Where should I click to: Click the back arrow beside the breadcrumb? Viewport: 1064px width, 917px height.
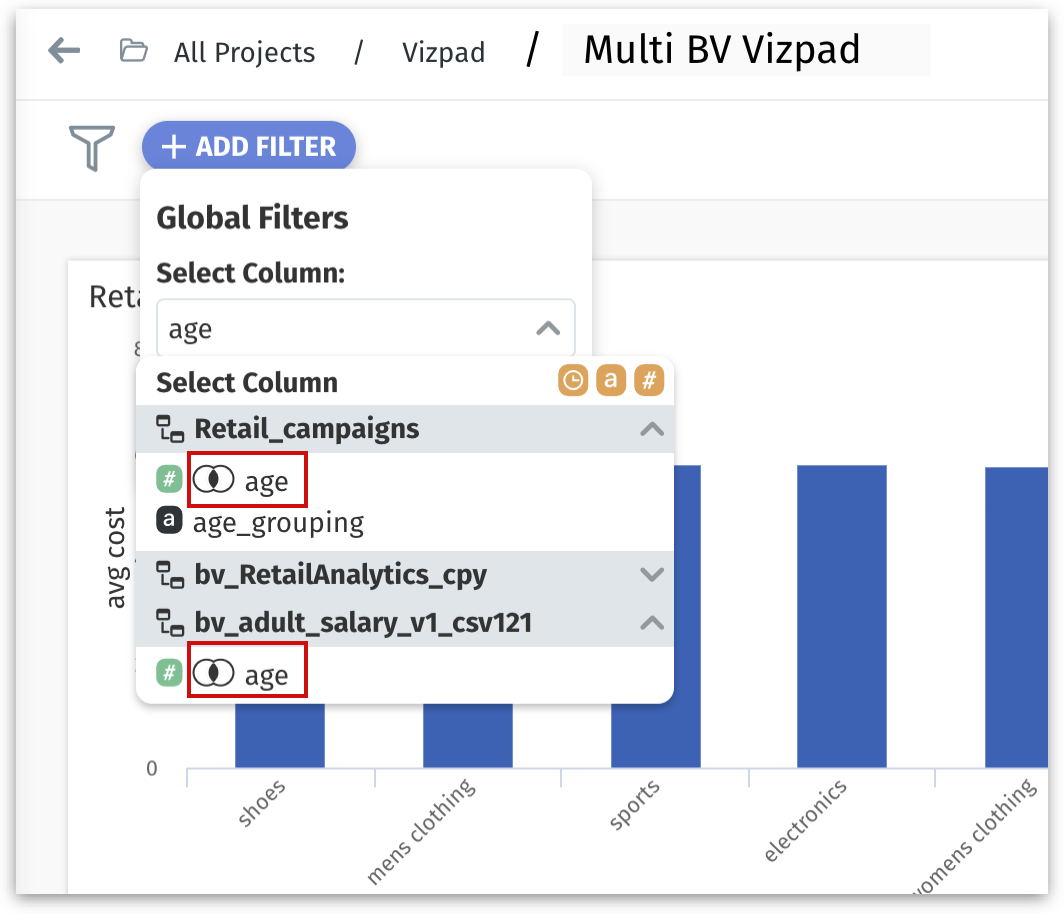tap(64, 50)
